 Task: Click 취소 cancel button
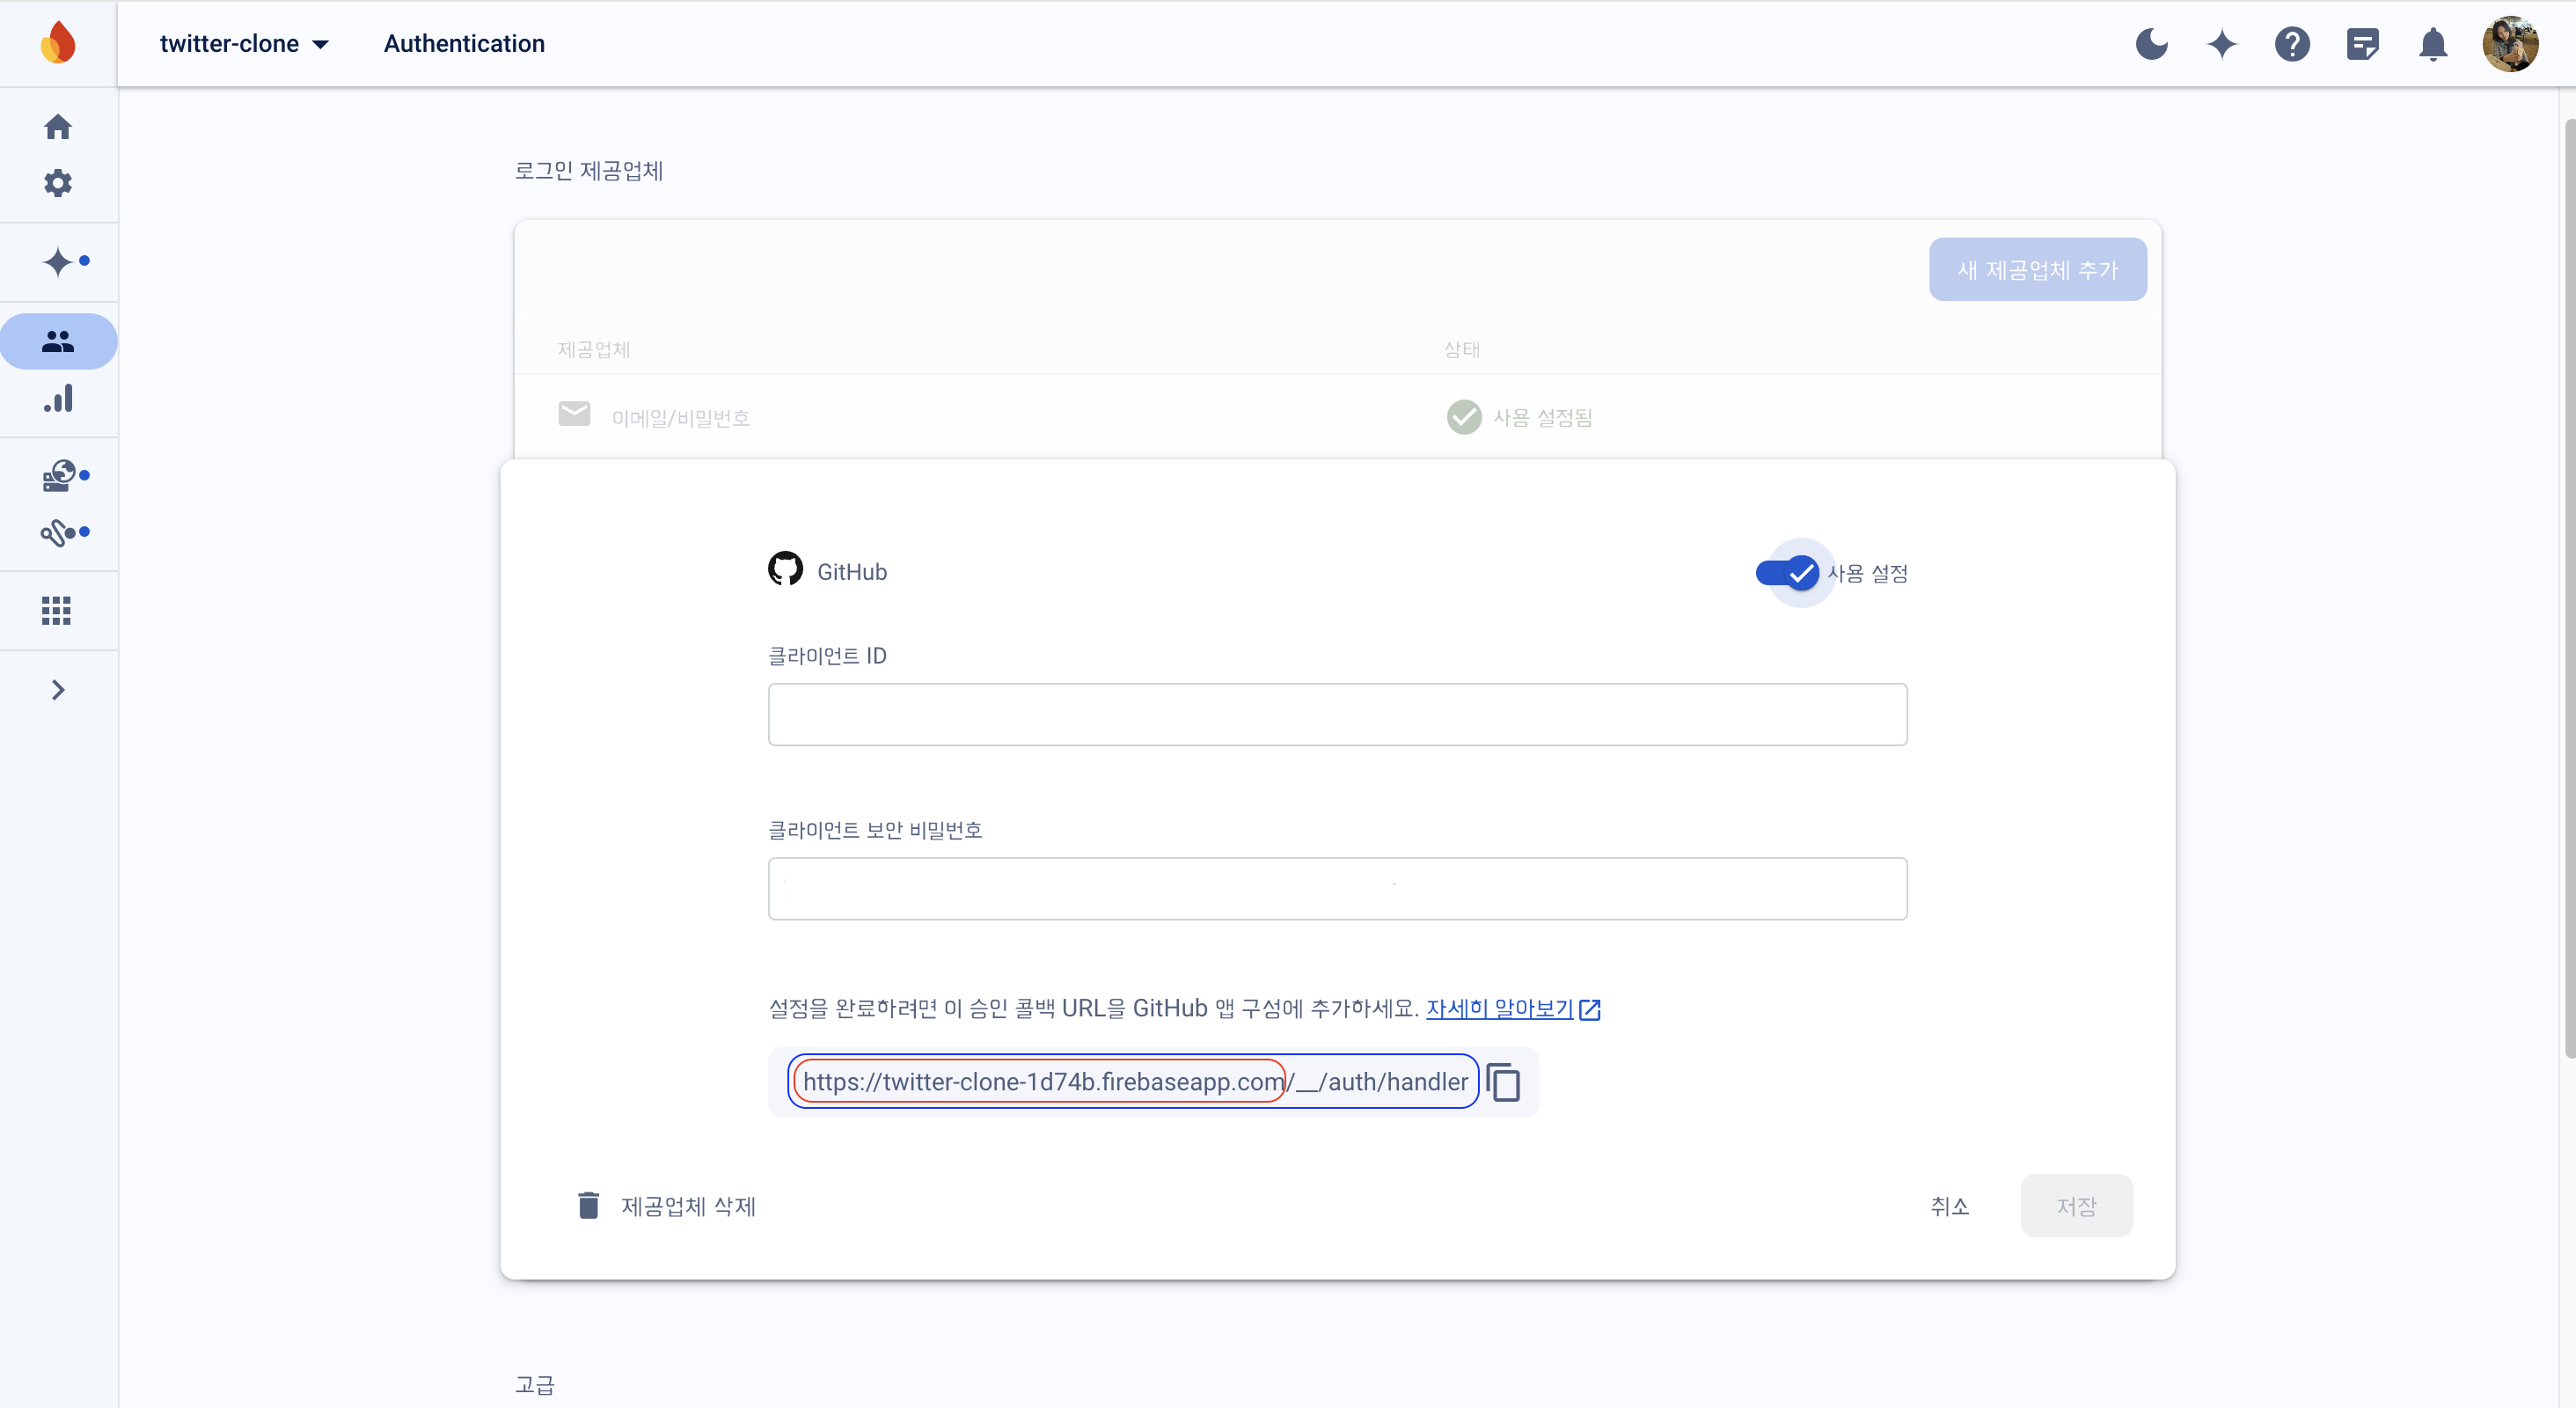1949,1206
